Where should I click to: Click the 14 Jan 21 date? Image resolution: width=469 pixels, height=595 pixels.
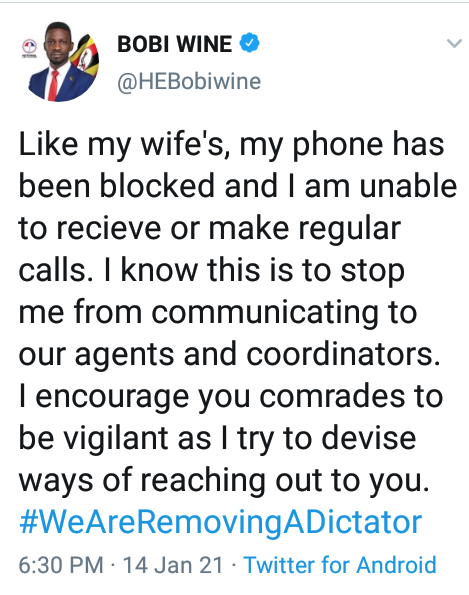click(173, 565)
